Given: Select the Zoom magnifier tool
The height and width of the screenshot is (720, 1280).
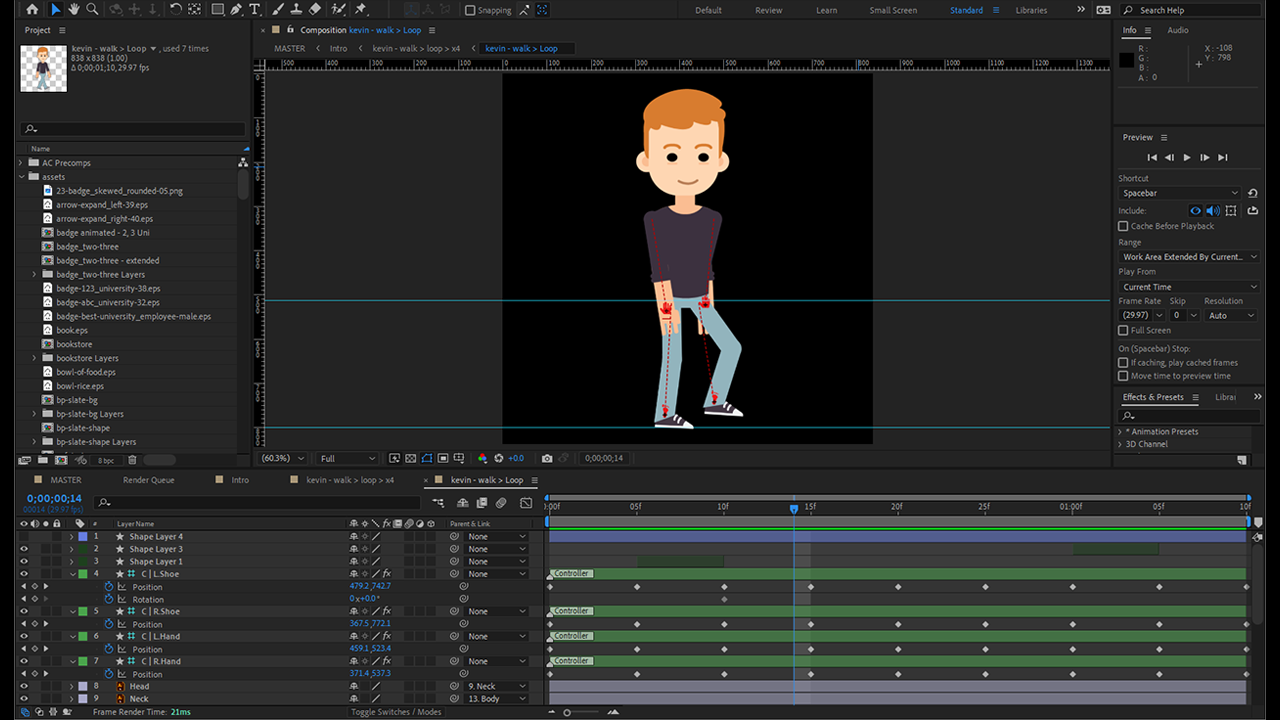Looking at the screenshot, I should click(92, 9).
